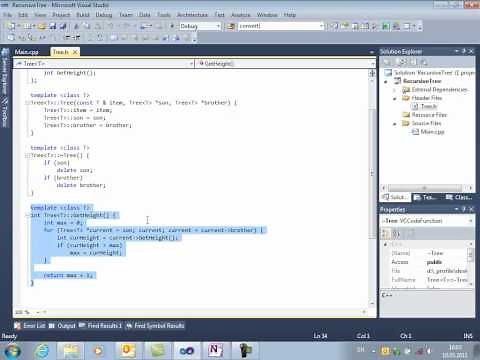Select the Resource Files folder
The width and height of the screenshot is (480, 360).
tap(429, 115)
